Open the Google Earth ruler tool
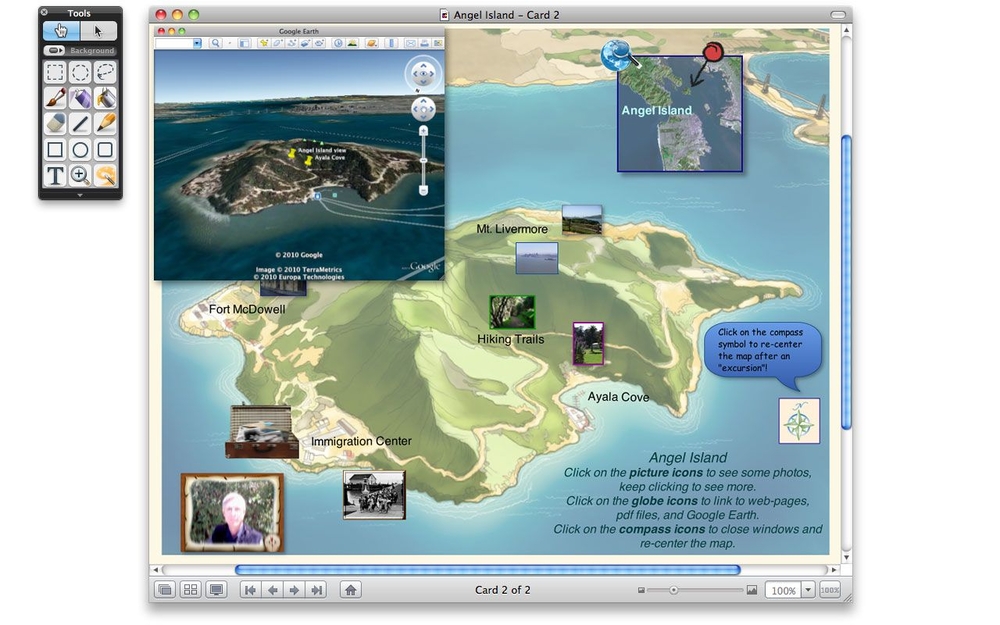The width and height of the screenshot is (1000, 625). 392,43
